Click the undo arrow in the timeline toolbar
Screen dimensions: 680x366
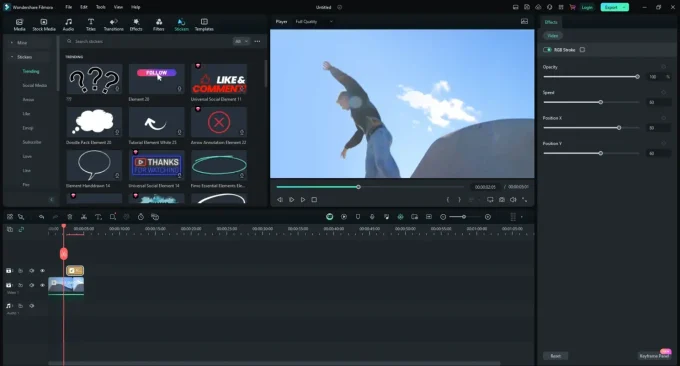coord(41,217)
